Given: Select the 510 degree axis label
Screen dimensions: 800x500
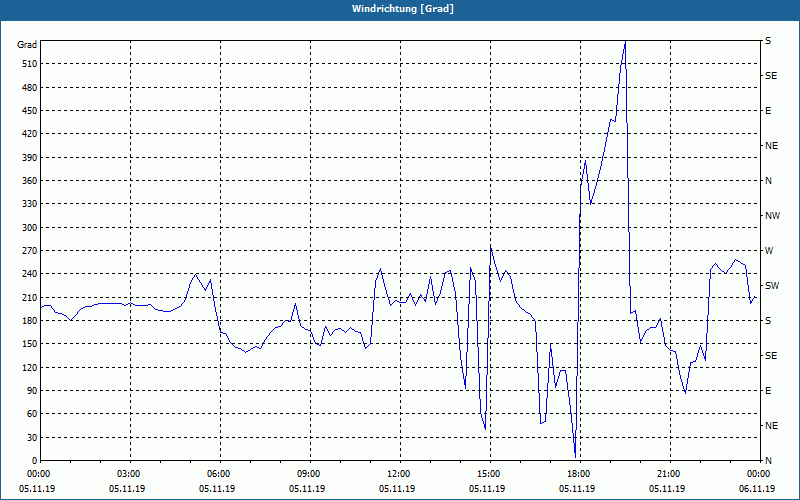Looking at the screenshot, I should 30,64.
